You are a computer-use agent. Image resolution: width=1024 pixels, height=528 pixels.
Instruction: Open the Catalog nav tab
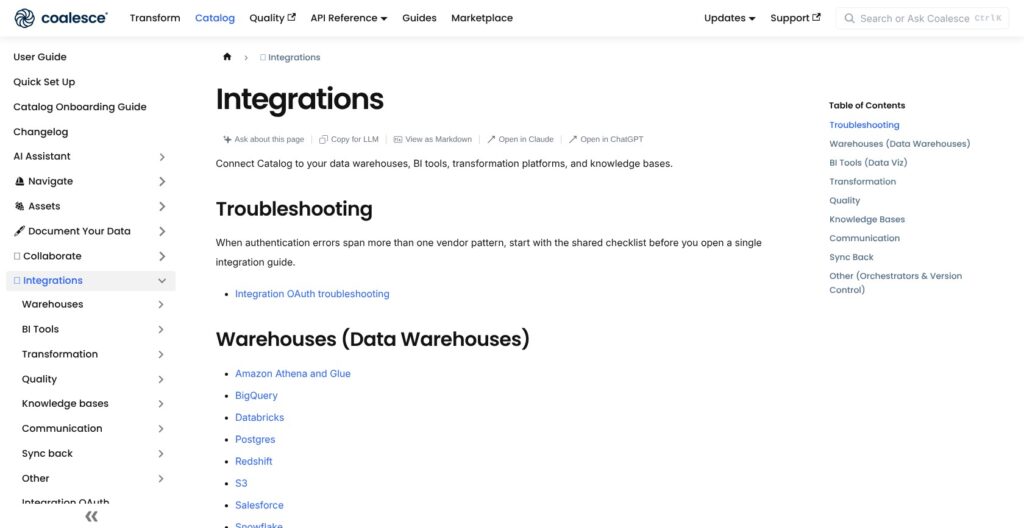[215, 18]
